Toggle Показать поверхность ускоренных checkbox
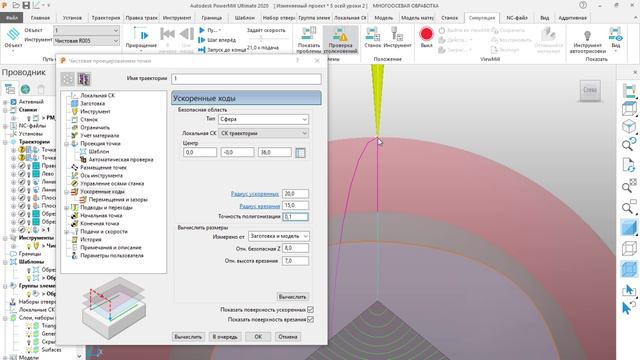Screen dimensions: 640x360 pyautogui.click(x=310, y=310)
